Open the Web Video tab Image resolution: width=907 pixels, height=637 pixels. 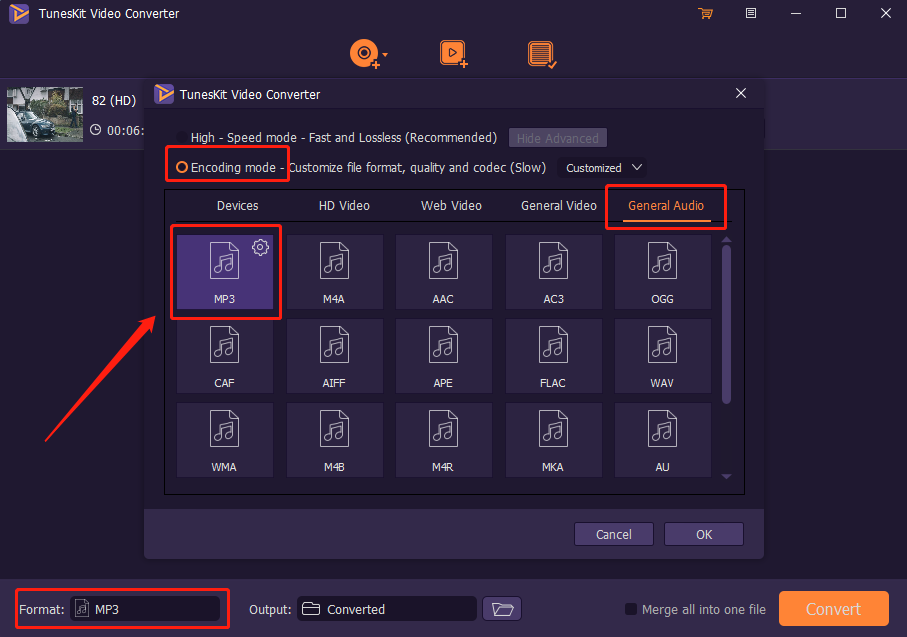(451, 205)
